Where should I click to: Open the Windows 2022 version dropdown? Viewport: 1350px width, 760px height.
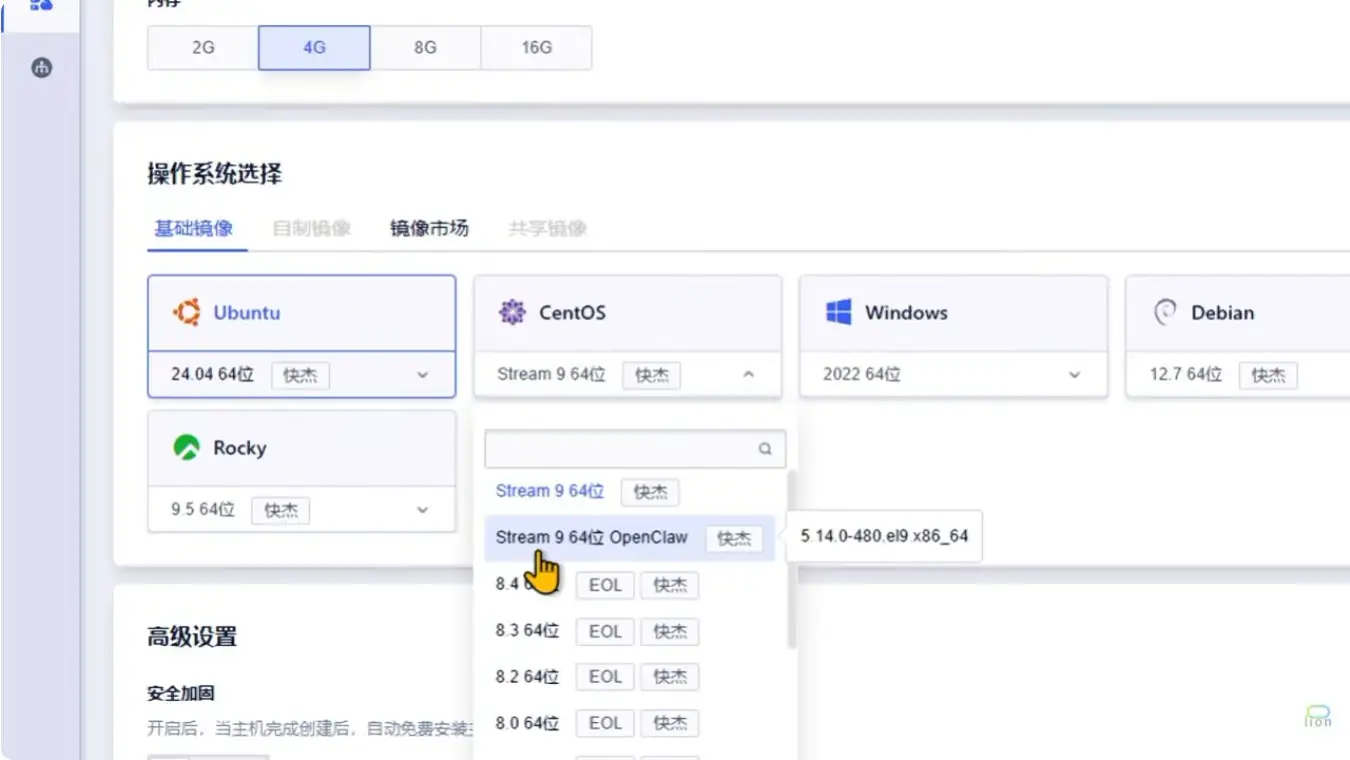[1074, 376]
